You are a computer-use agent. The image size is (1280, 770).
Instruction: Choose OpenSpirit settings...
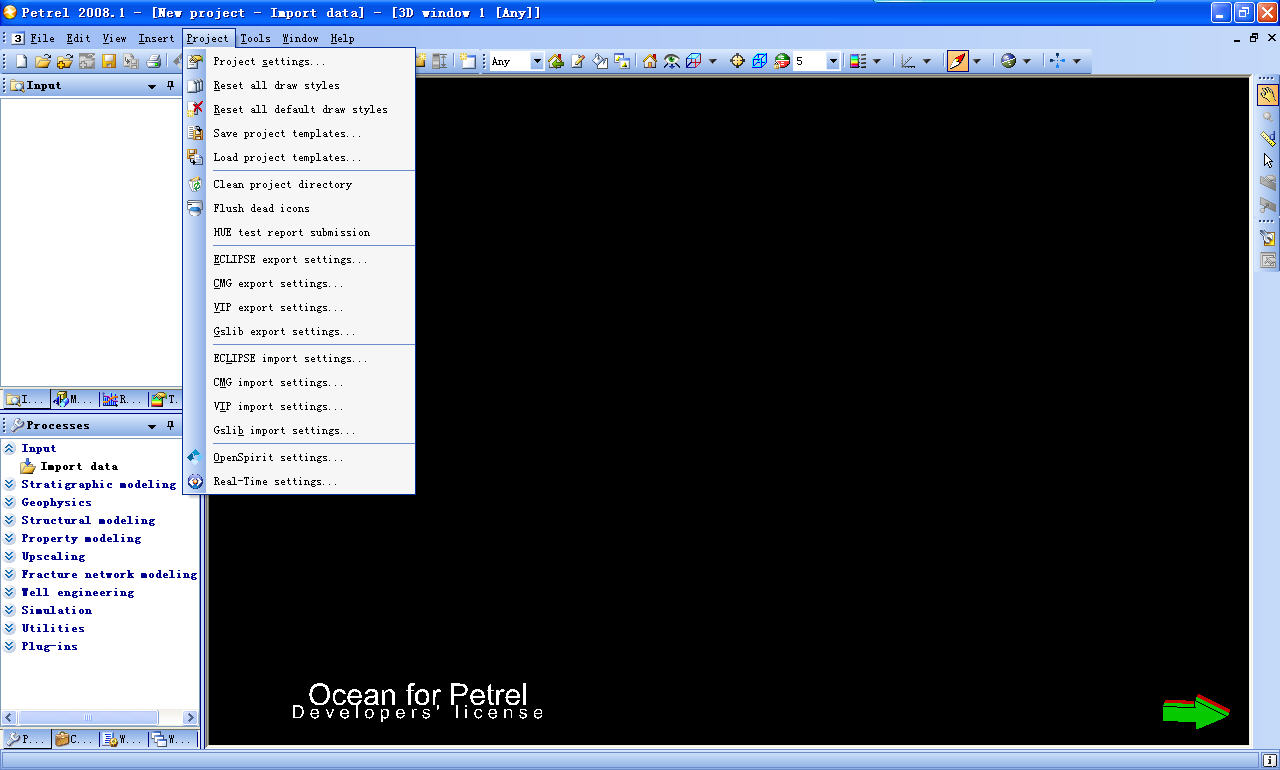click(299, 457)
